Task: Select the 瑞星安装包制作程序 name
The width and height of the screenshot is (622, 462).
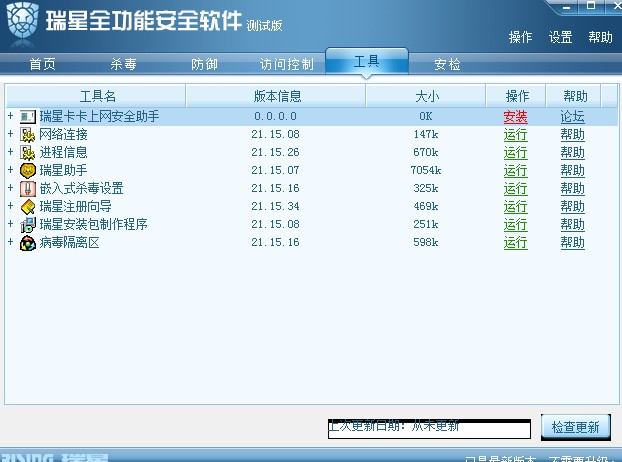Action: pyautogui.click(x=93, y=224)
